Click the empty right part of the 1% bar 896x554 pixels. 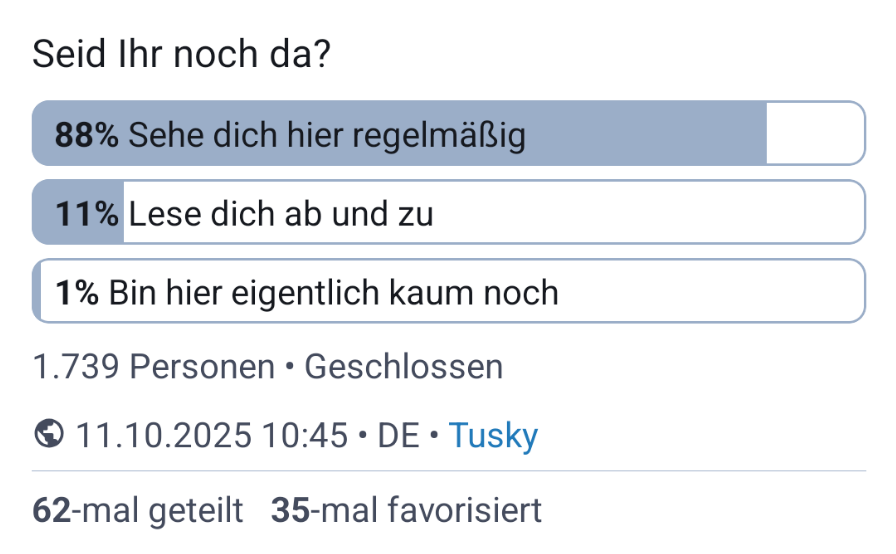pos(710,292)
